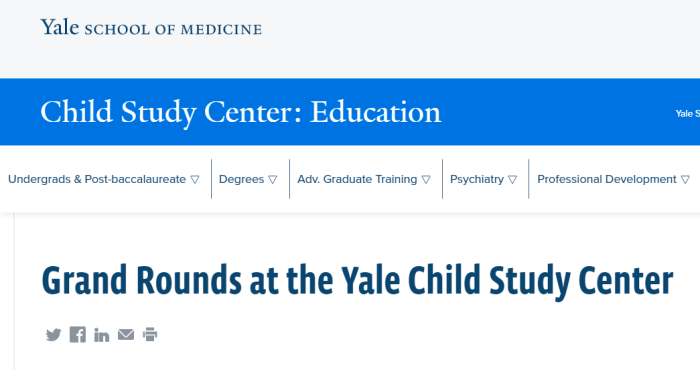Share page via Facebook icon

(78, 334)
